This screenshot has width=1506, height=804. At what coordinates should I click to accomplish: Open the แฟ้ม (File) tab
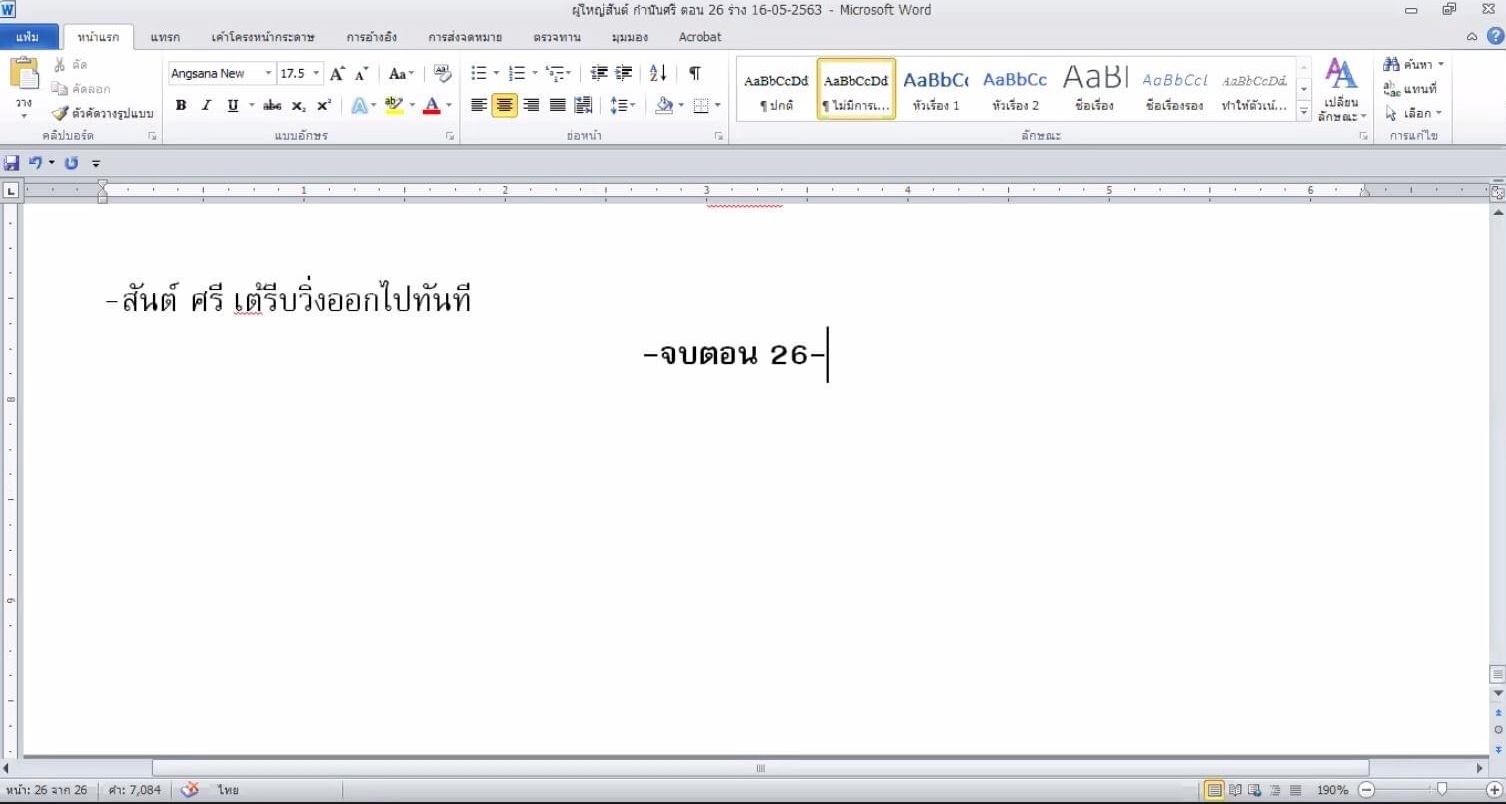pyautogui.click(x=28, y=37)
